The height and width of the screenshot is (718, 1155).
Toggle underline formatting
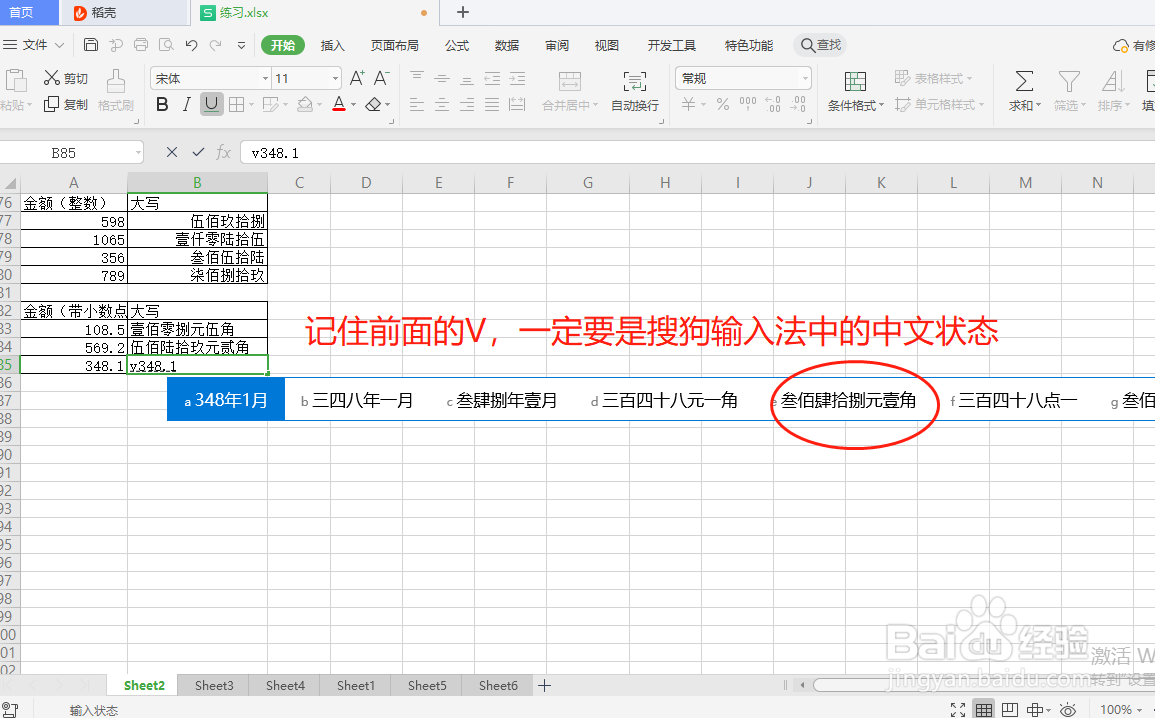pos(210,104)
